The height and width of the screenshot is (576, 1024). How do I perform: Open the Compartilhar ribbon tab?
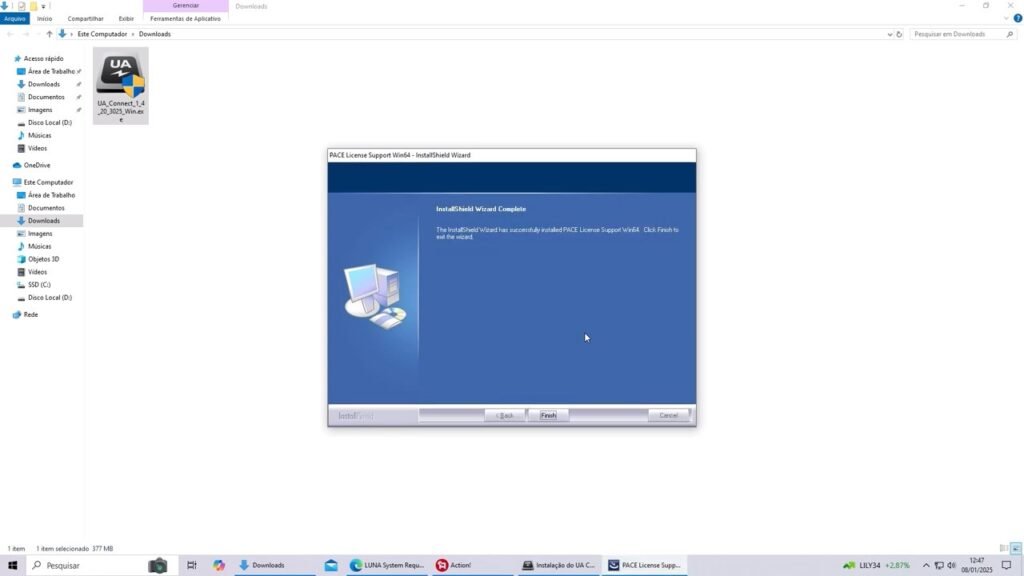click(86, 19)
